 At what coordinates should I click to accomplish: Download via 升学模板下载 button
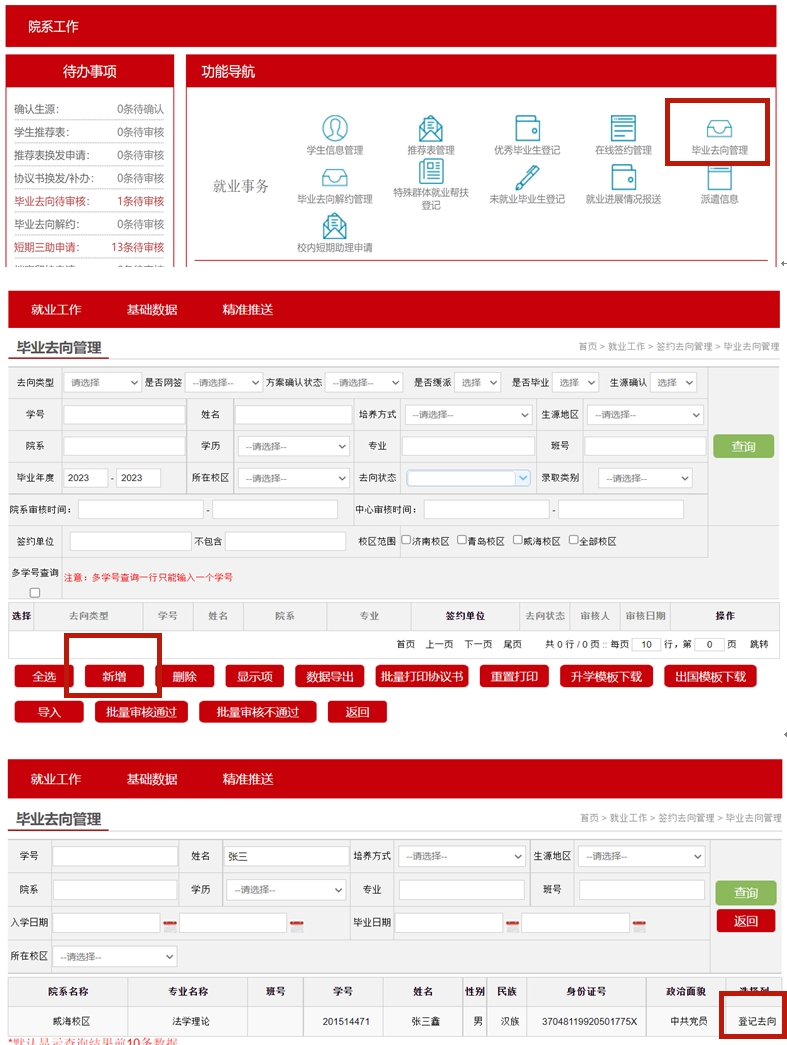(606, 676)
